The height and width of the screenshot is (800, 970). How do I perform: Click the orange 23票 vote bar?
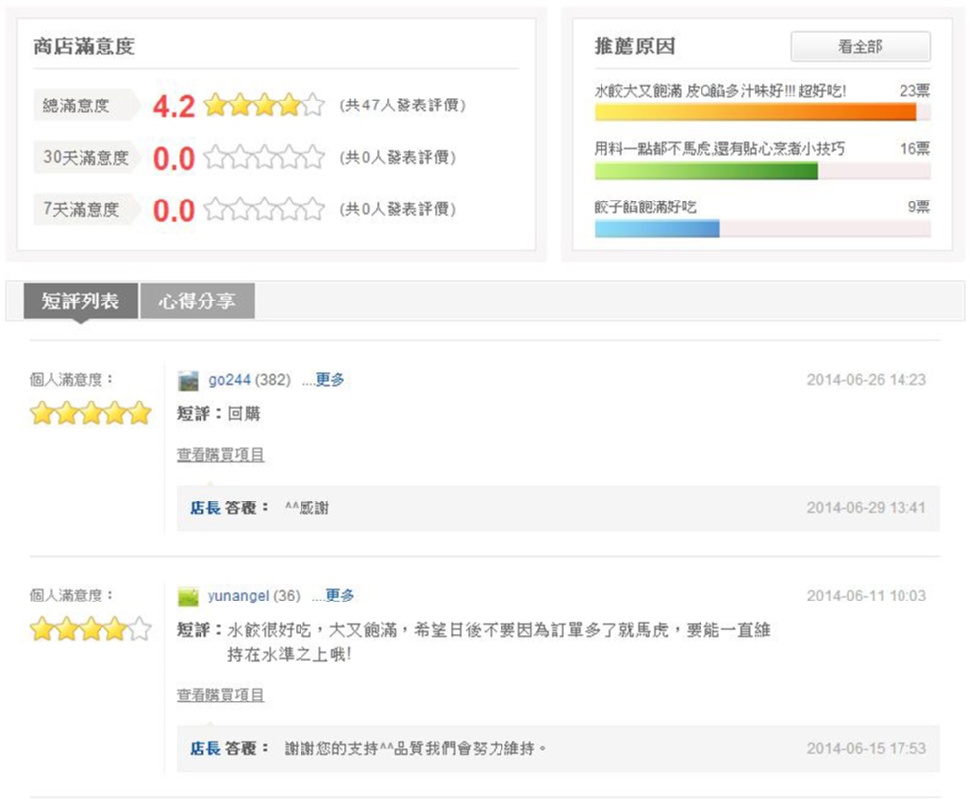[755, 112]
